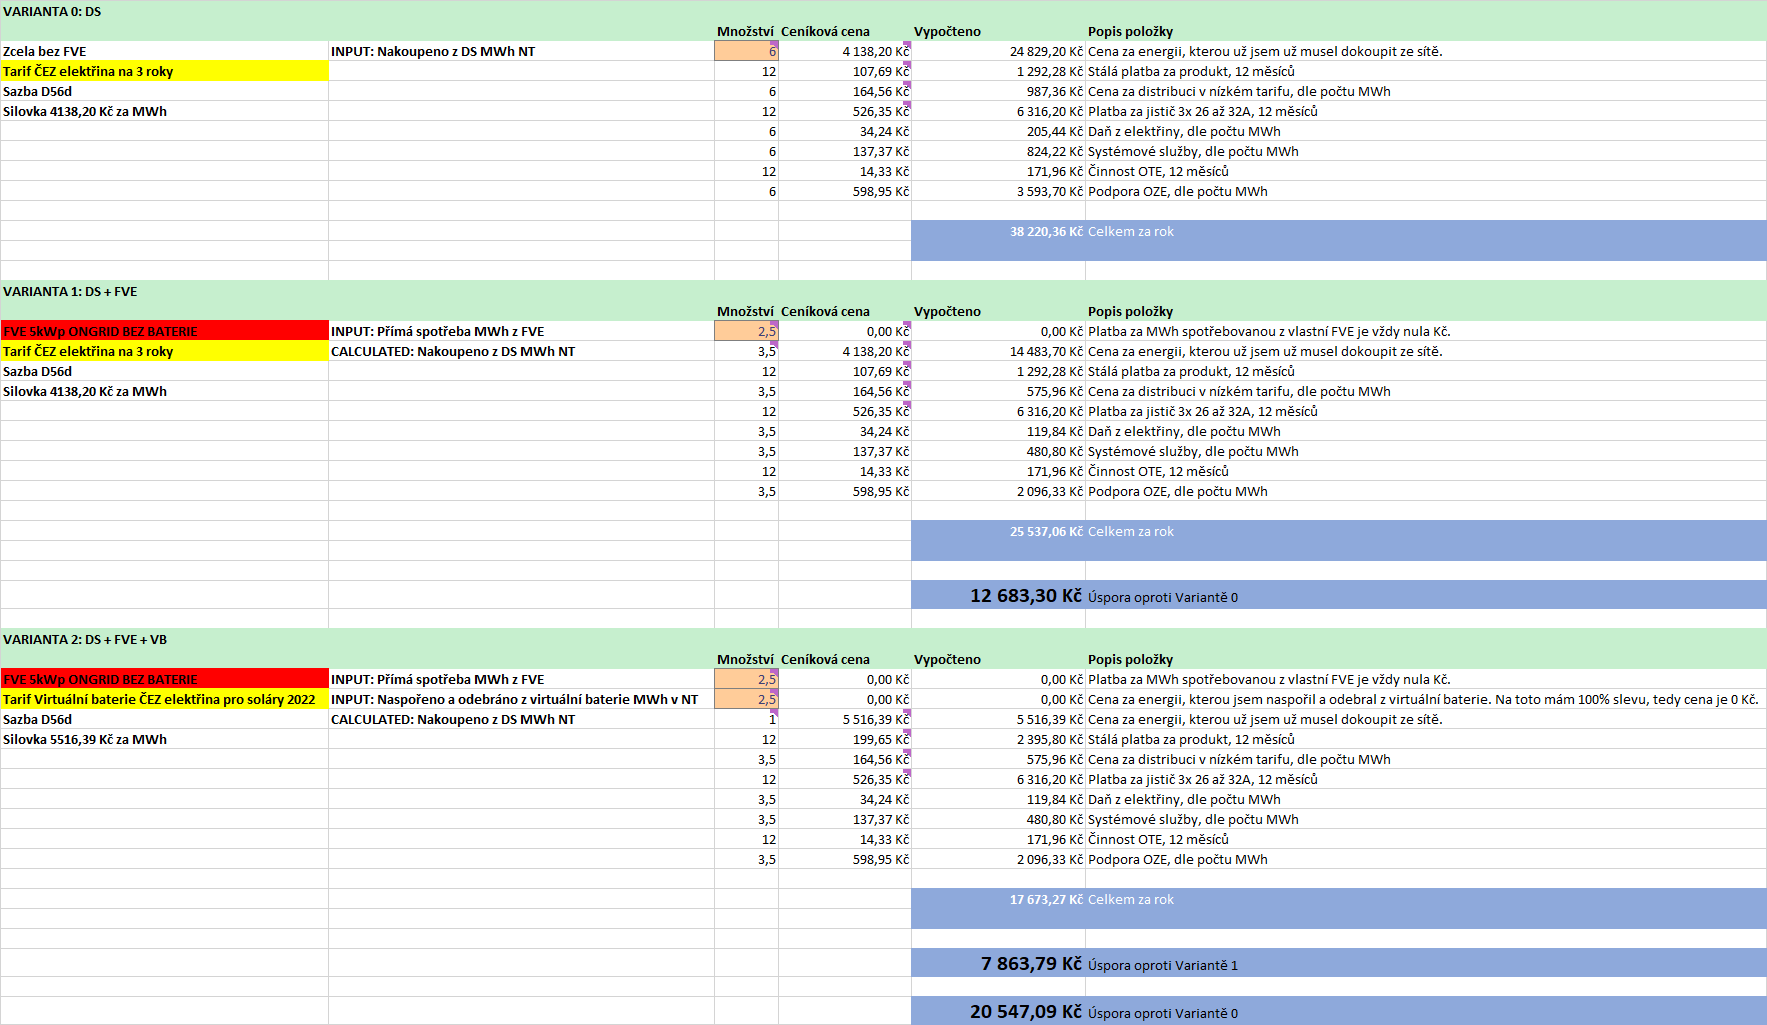This screenshot has width=1767, height=1025.
Task: Select the yearly total 17 673,27 Kč
Action: [x=998, y=899]
